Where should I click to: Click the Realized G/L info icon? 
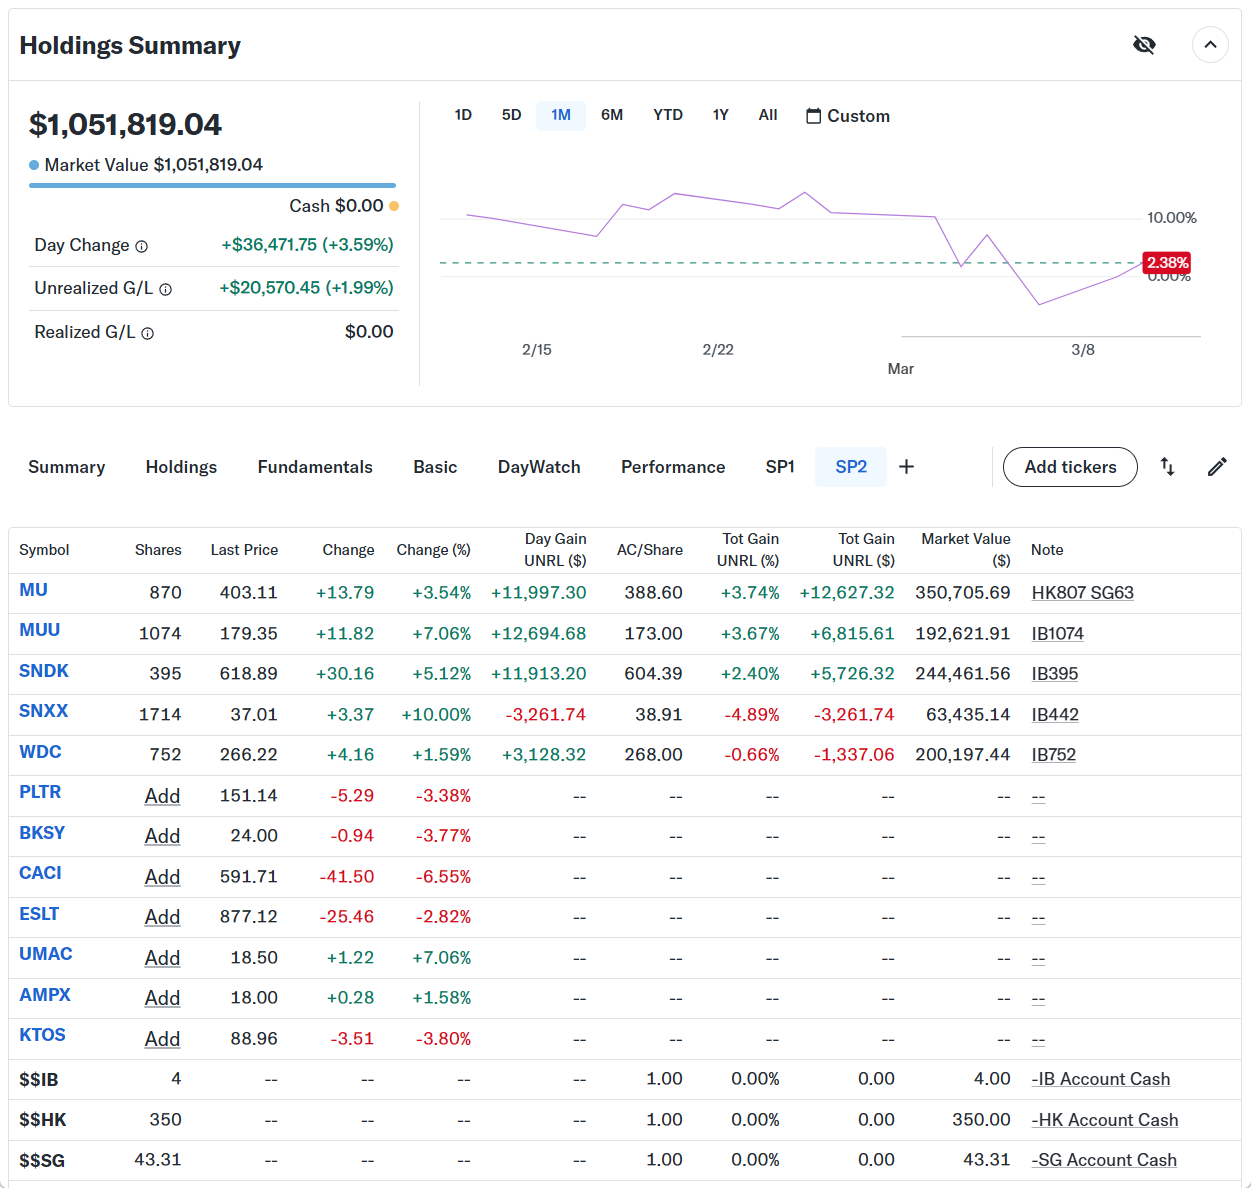pos(148,334)
